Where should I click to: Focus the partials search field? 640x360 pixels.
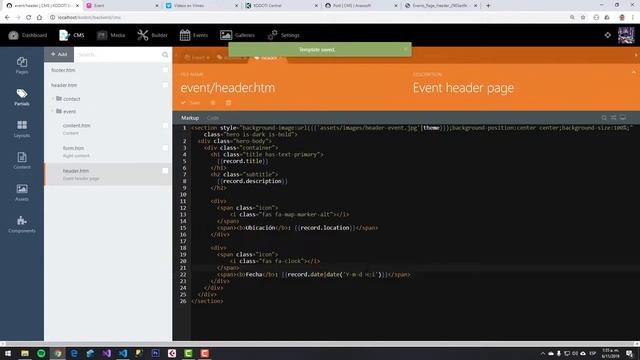pos(118,55)
